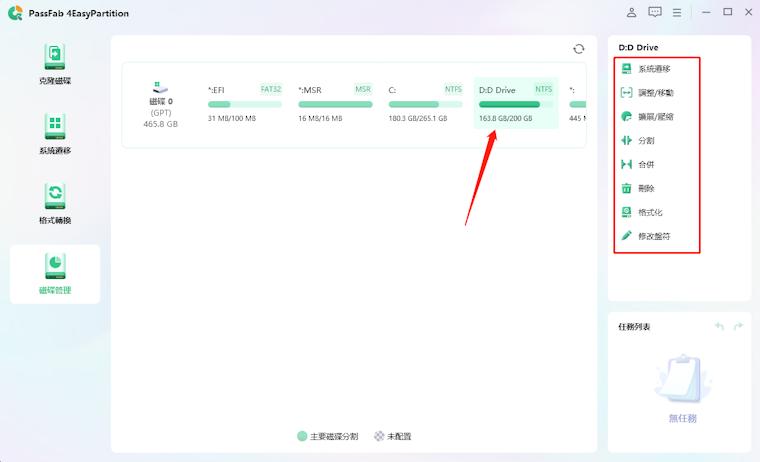Click the C: partition usage bar

tap(425, 104)
